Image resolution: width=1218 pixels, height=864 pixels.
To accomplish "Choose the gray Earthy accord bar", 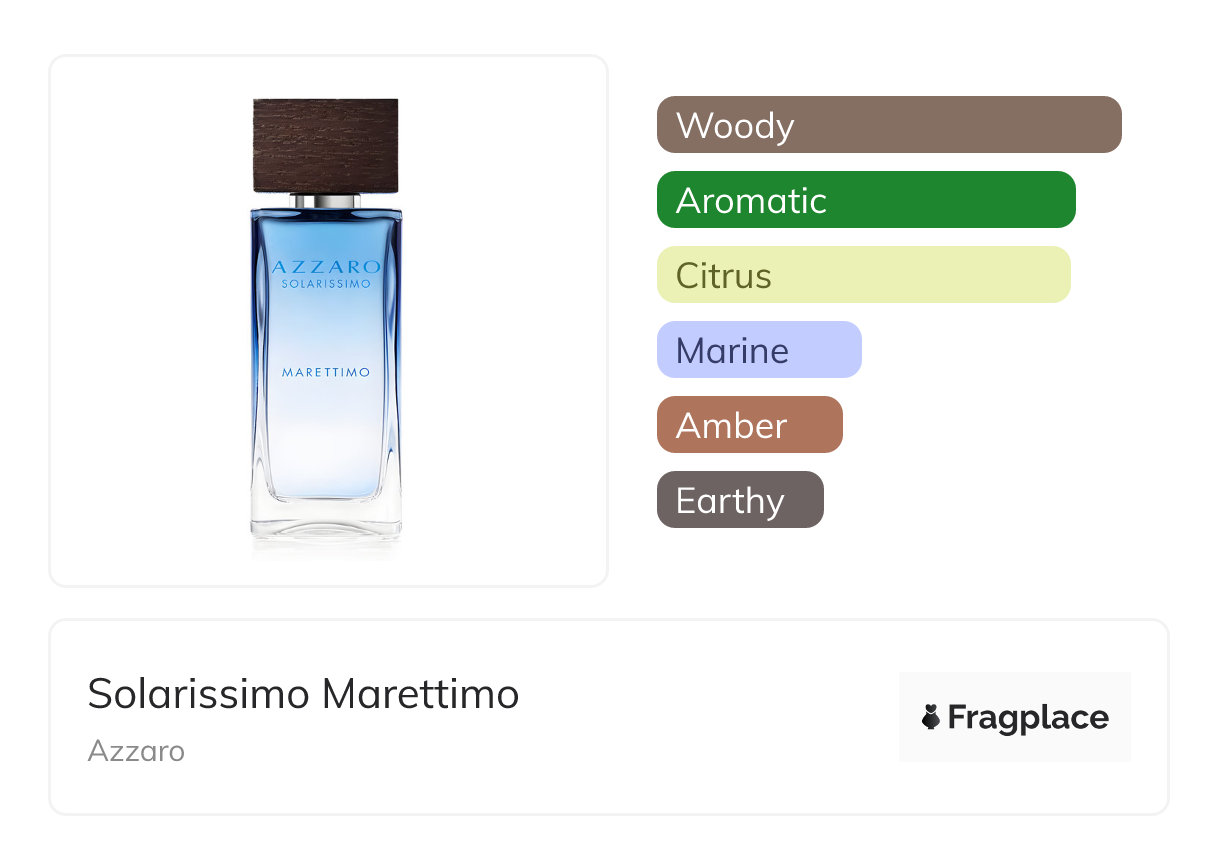I will (740, 500).
